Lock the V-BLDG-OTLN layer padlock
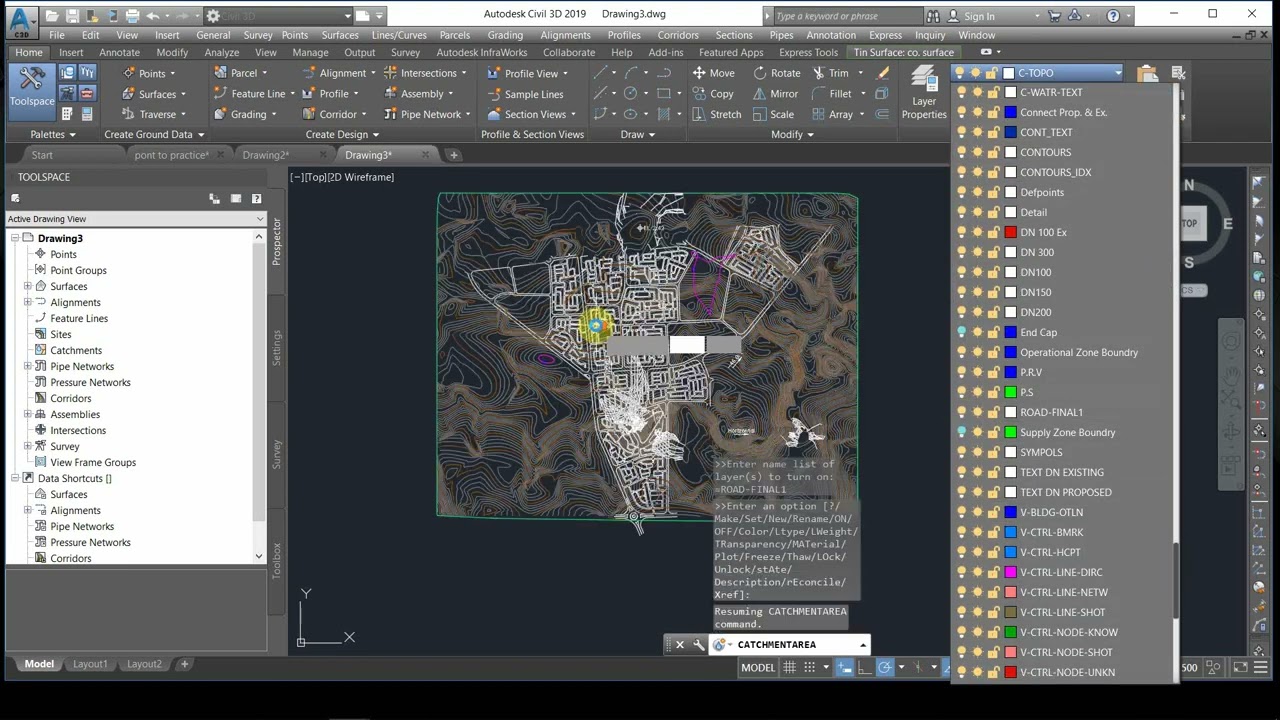The width and height of the screenshot is (1280, 720). (993, 512)
